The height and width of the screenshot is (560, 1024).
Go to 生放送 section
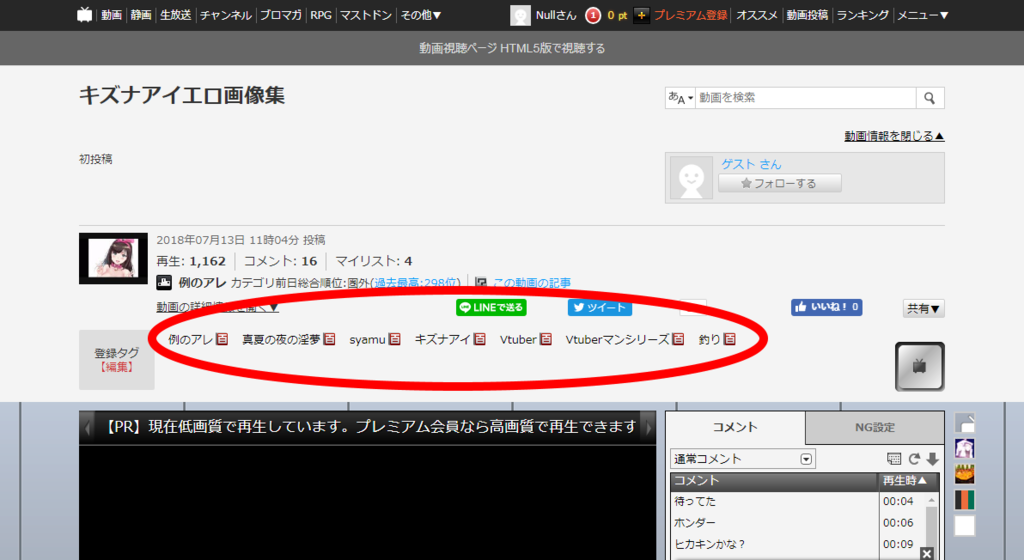click(x=176, y=14)
